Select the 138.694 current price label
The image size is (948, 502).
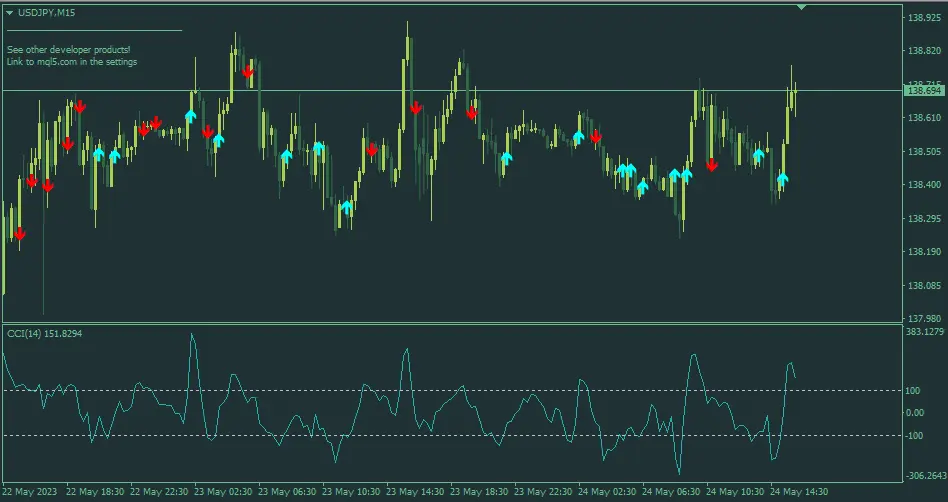coord(923,91)
